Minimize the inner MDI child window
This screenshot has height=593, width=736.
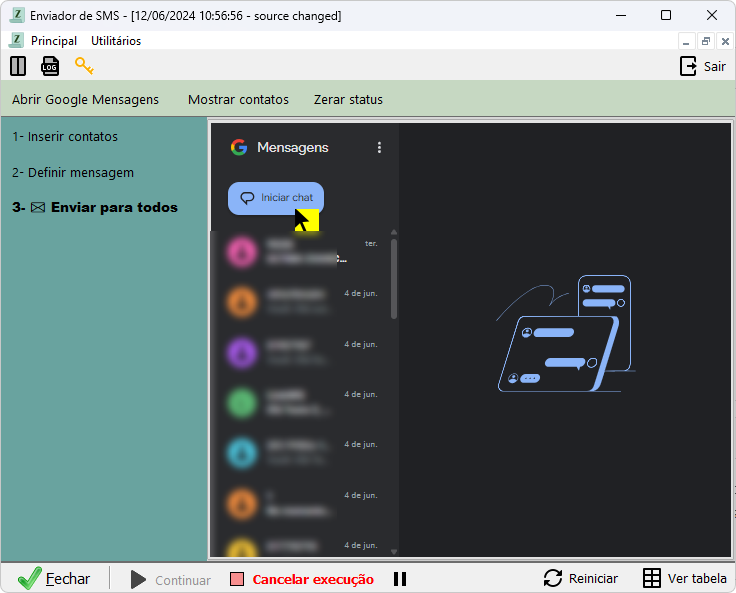coord(686,41)
